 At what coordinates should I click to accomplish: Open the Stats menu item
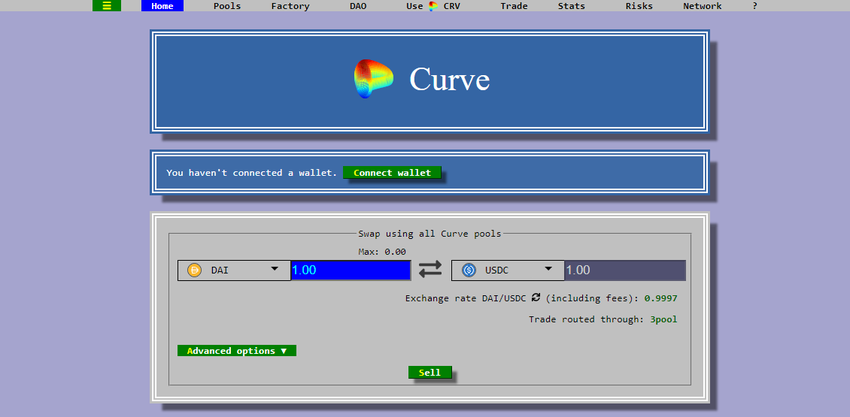pos(571,6)
